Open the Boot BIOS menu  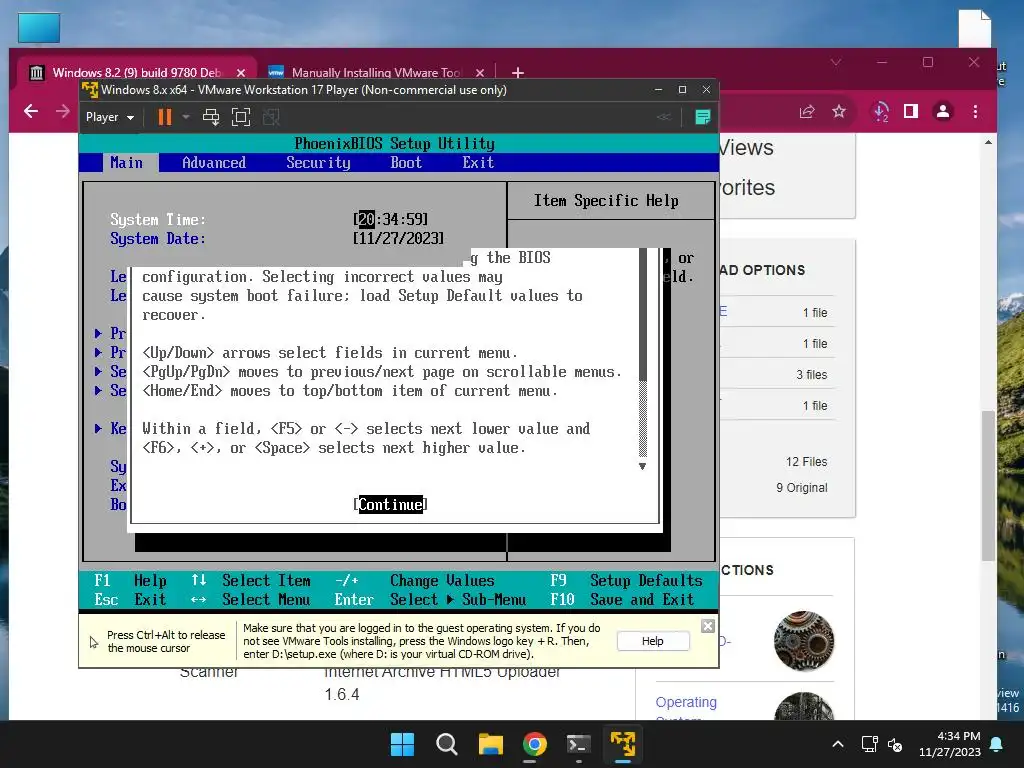406,163
